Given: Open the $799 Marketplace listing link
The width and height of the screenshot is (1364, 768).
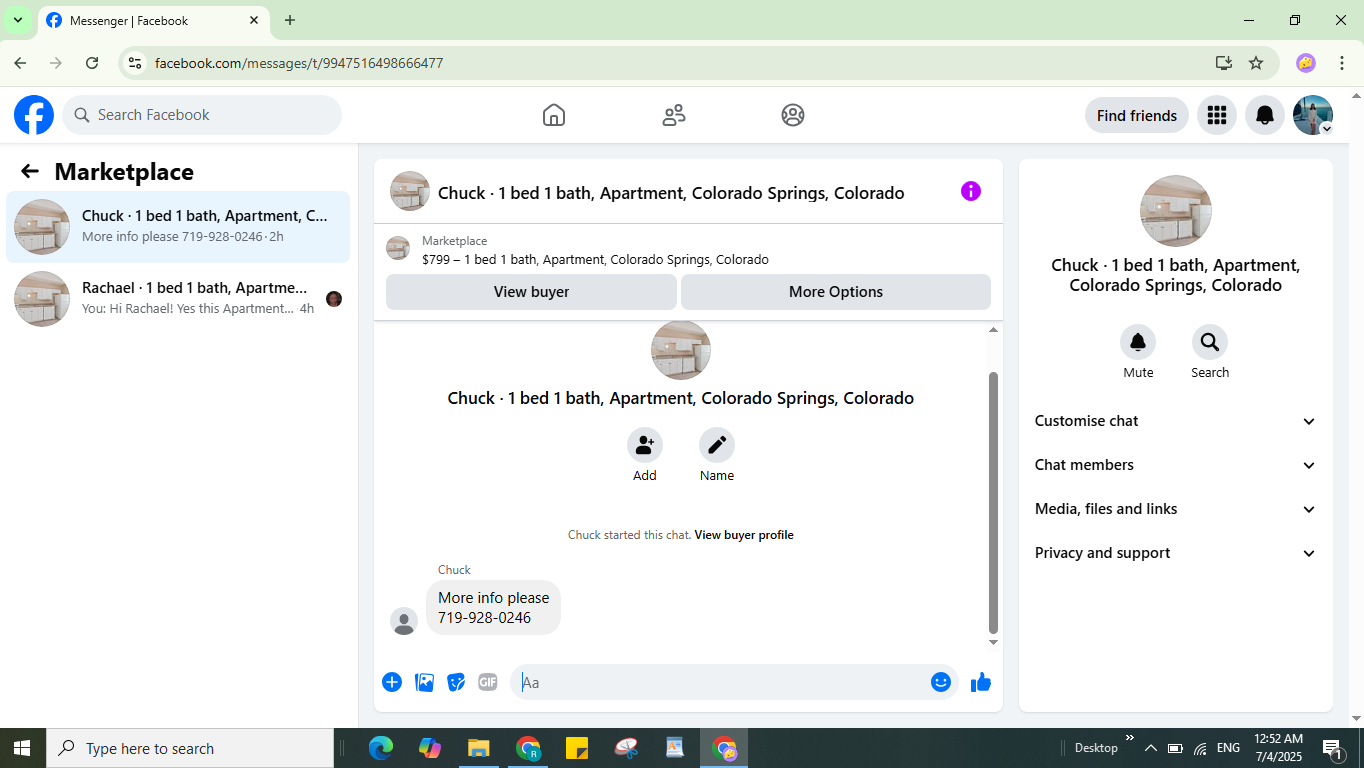Looking at the screenshot, I should tap(595, 259).
